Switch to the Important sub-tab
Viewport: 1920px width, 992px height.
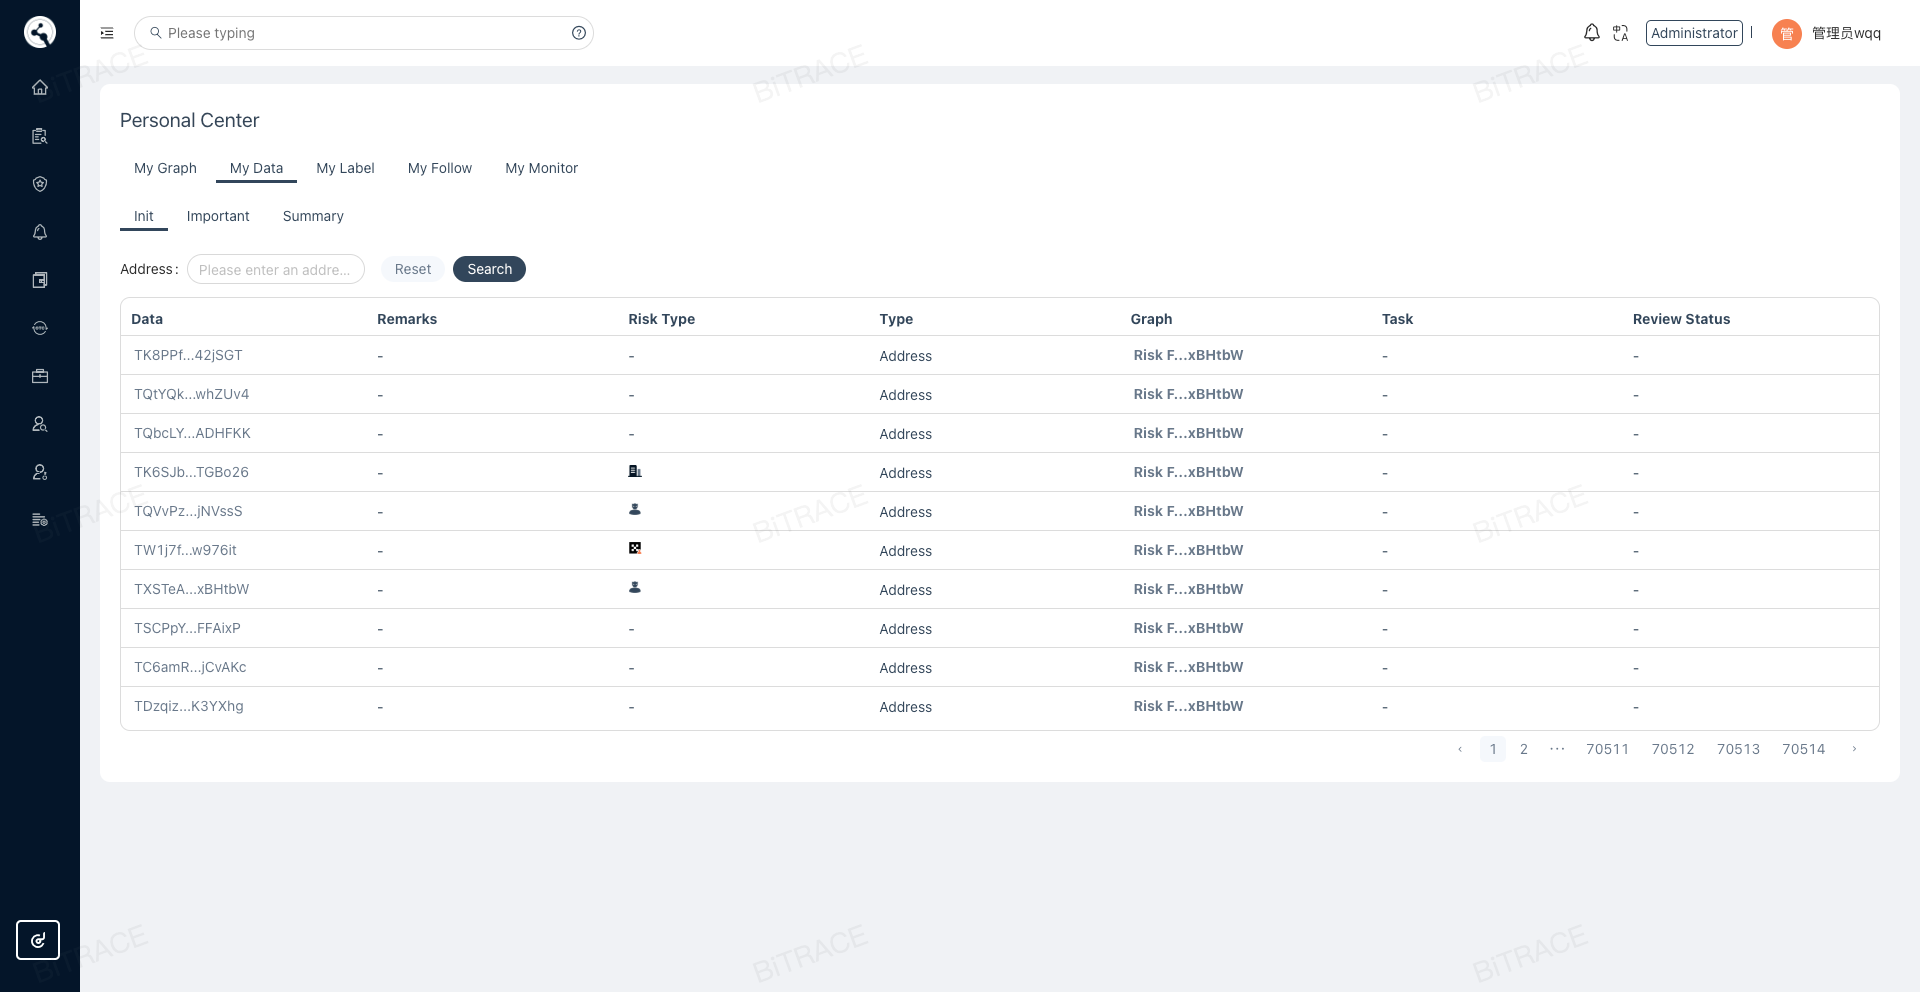click(x=218, y=216)
